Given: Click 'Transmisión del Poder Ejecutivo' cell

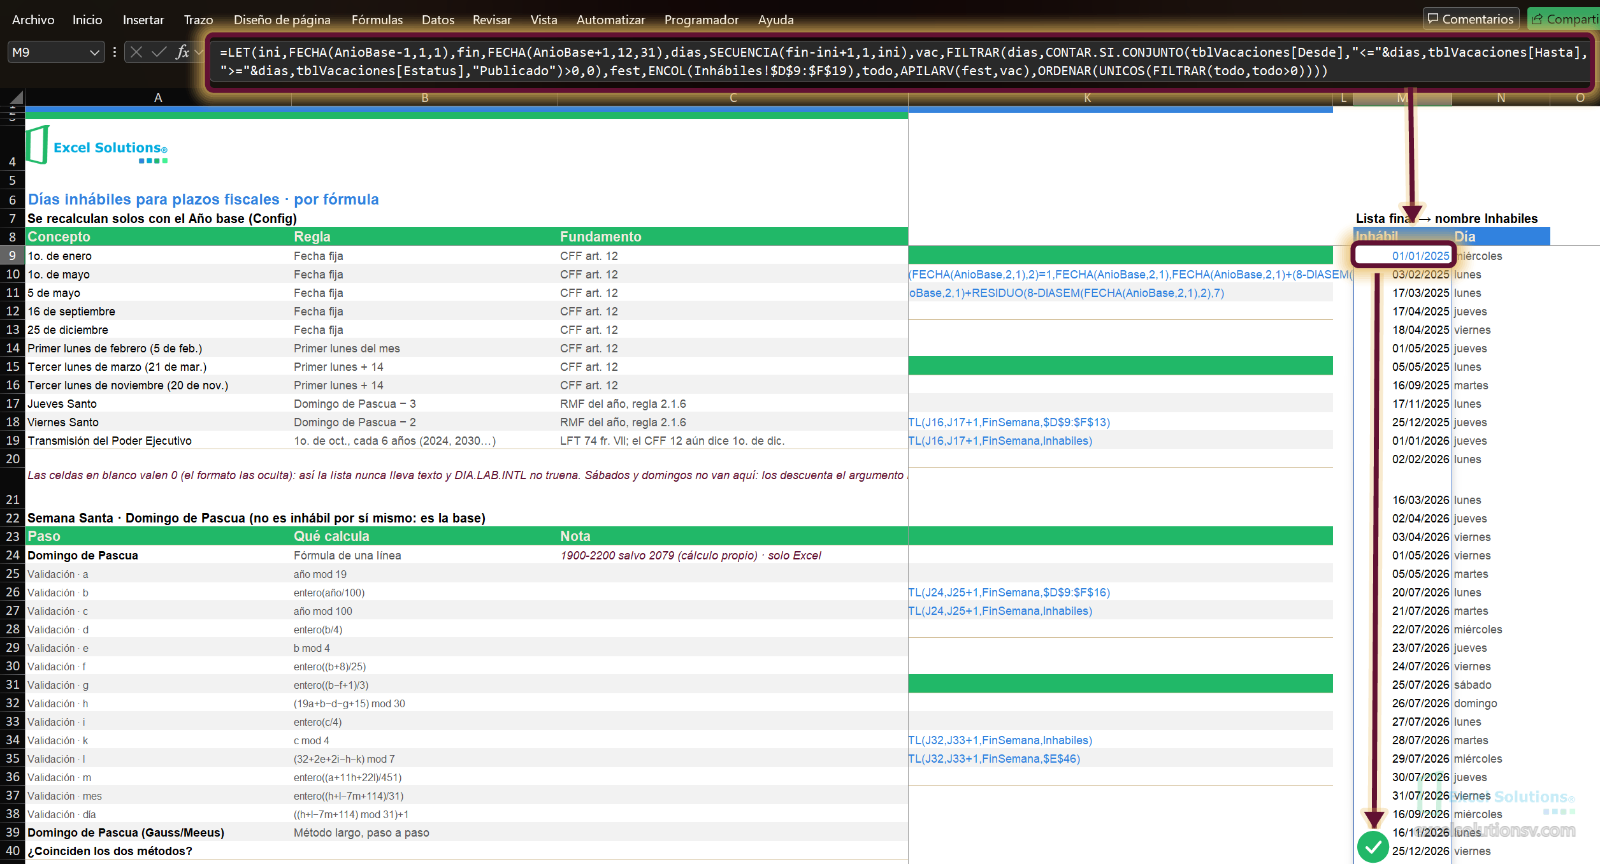Looking at the screenshot, I should [158, 441].
